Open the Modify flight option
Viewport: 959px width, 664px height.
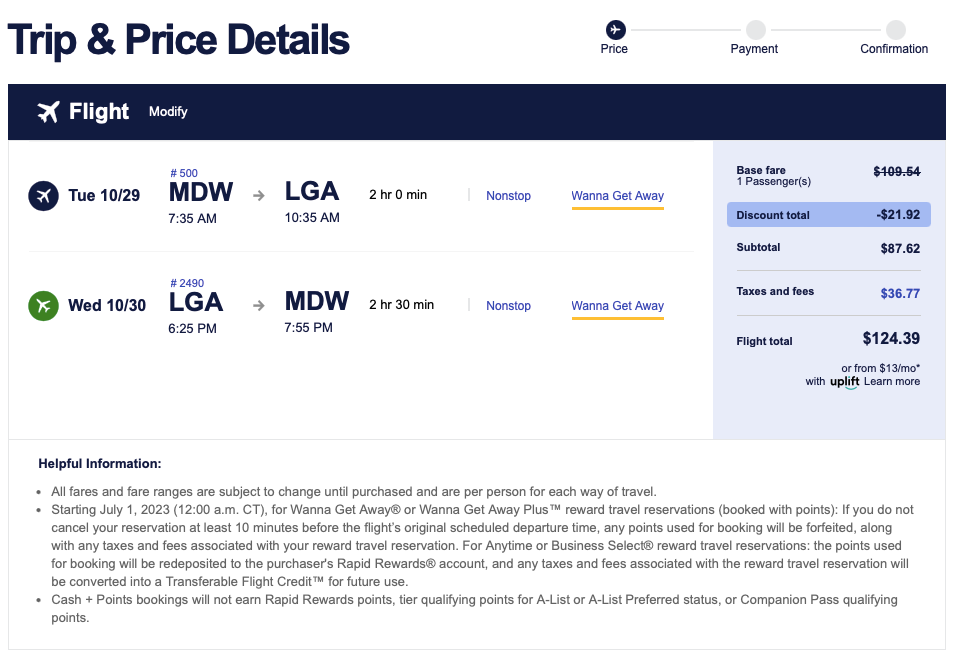[x=167, y=112]
